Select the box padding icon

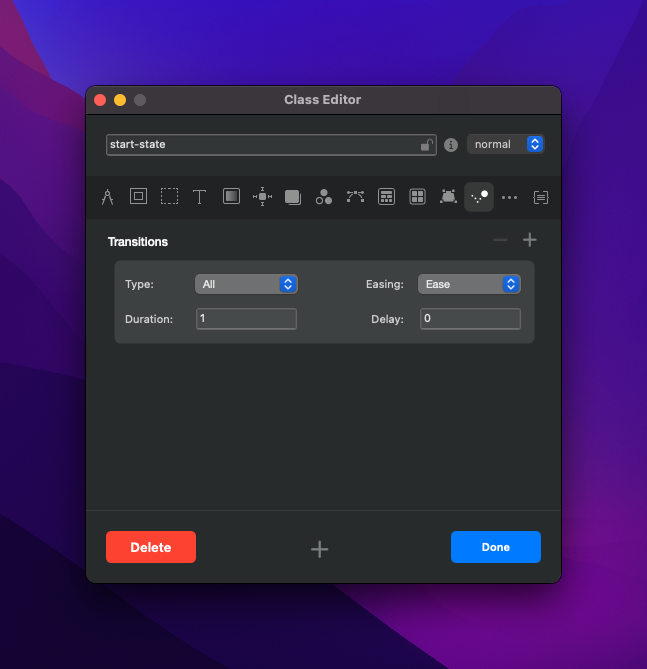click(x=139, y=197)
